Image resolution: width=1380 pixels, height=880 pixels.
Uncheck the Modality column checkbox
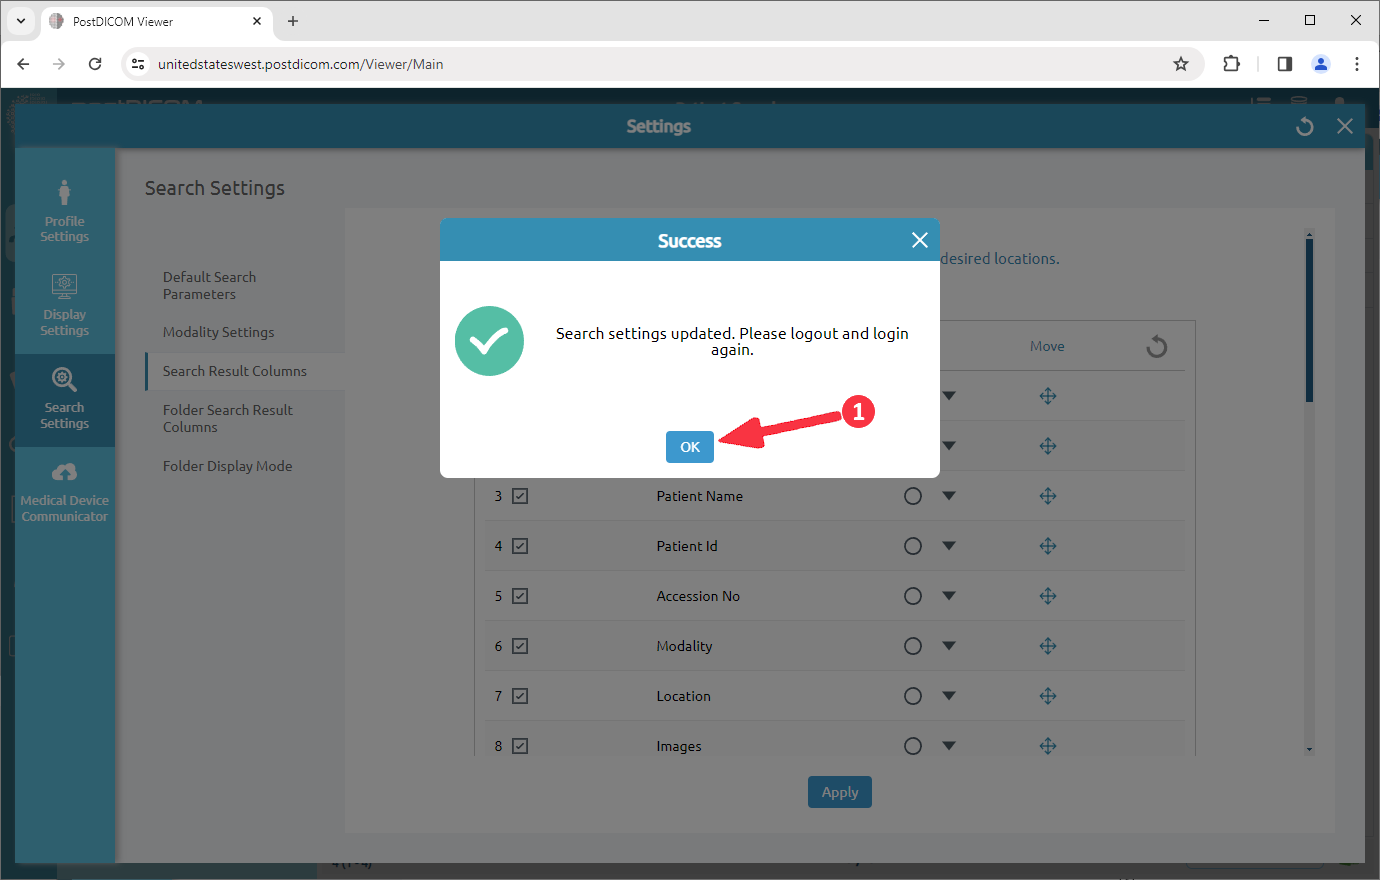(521, 645)
